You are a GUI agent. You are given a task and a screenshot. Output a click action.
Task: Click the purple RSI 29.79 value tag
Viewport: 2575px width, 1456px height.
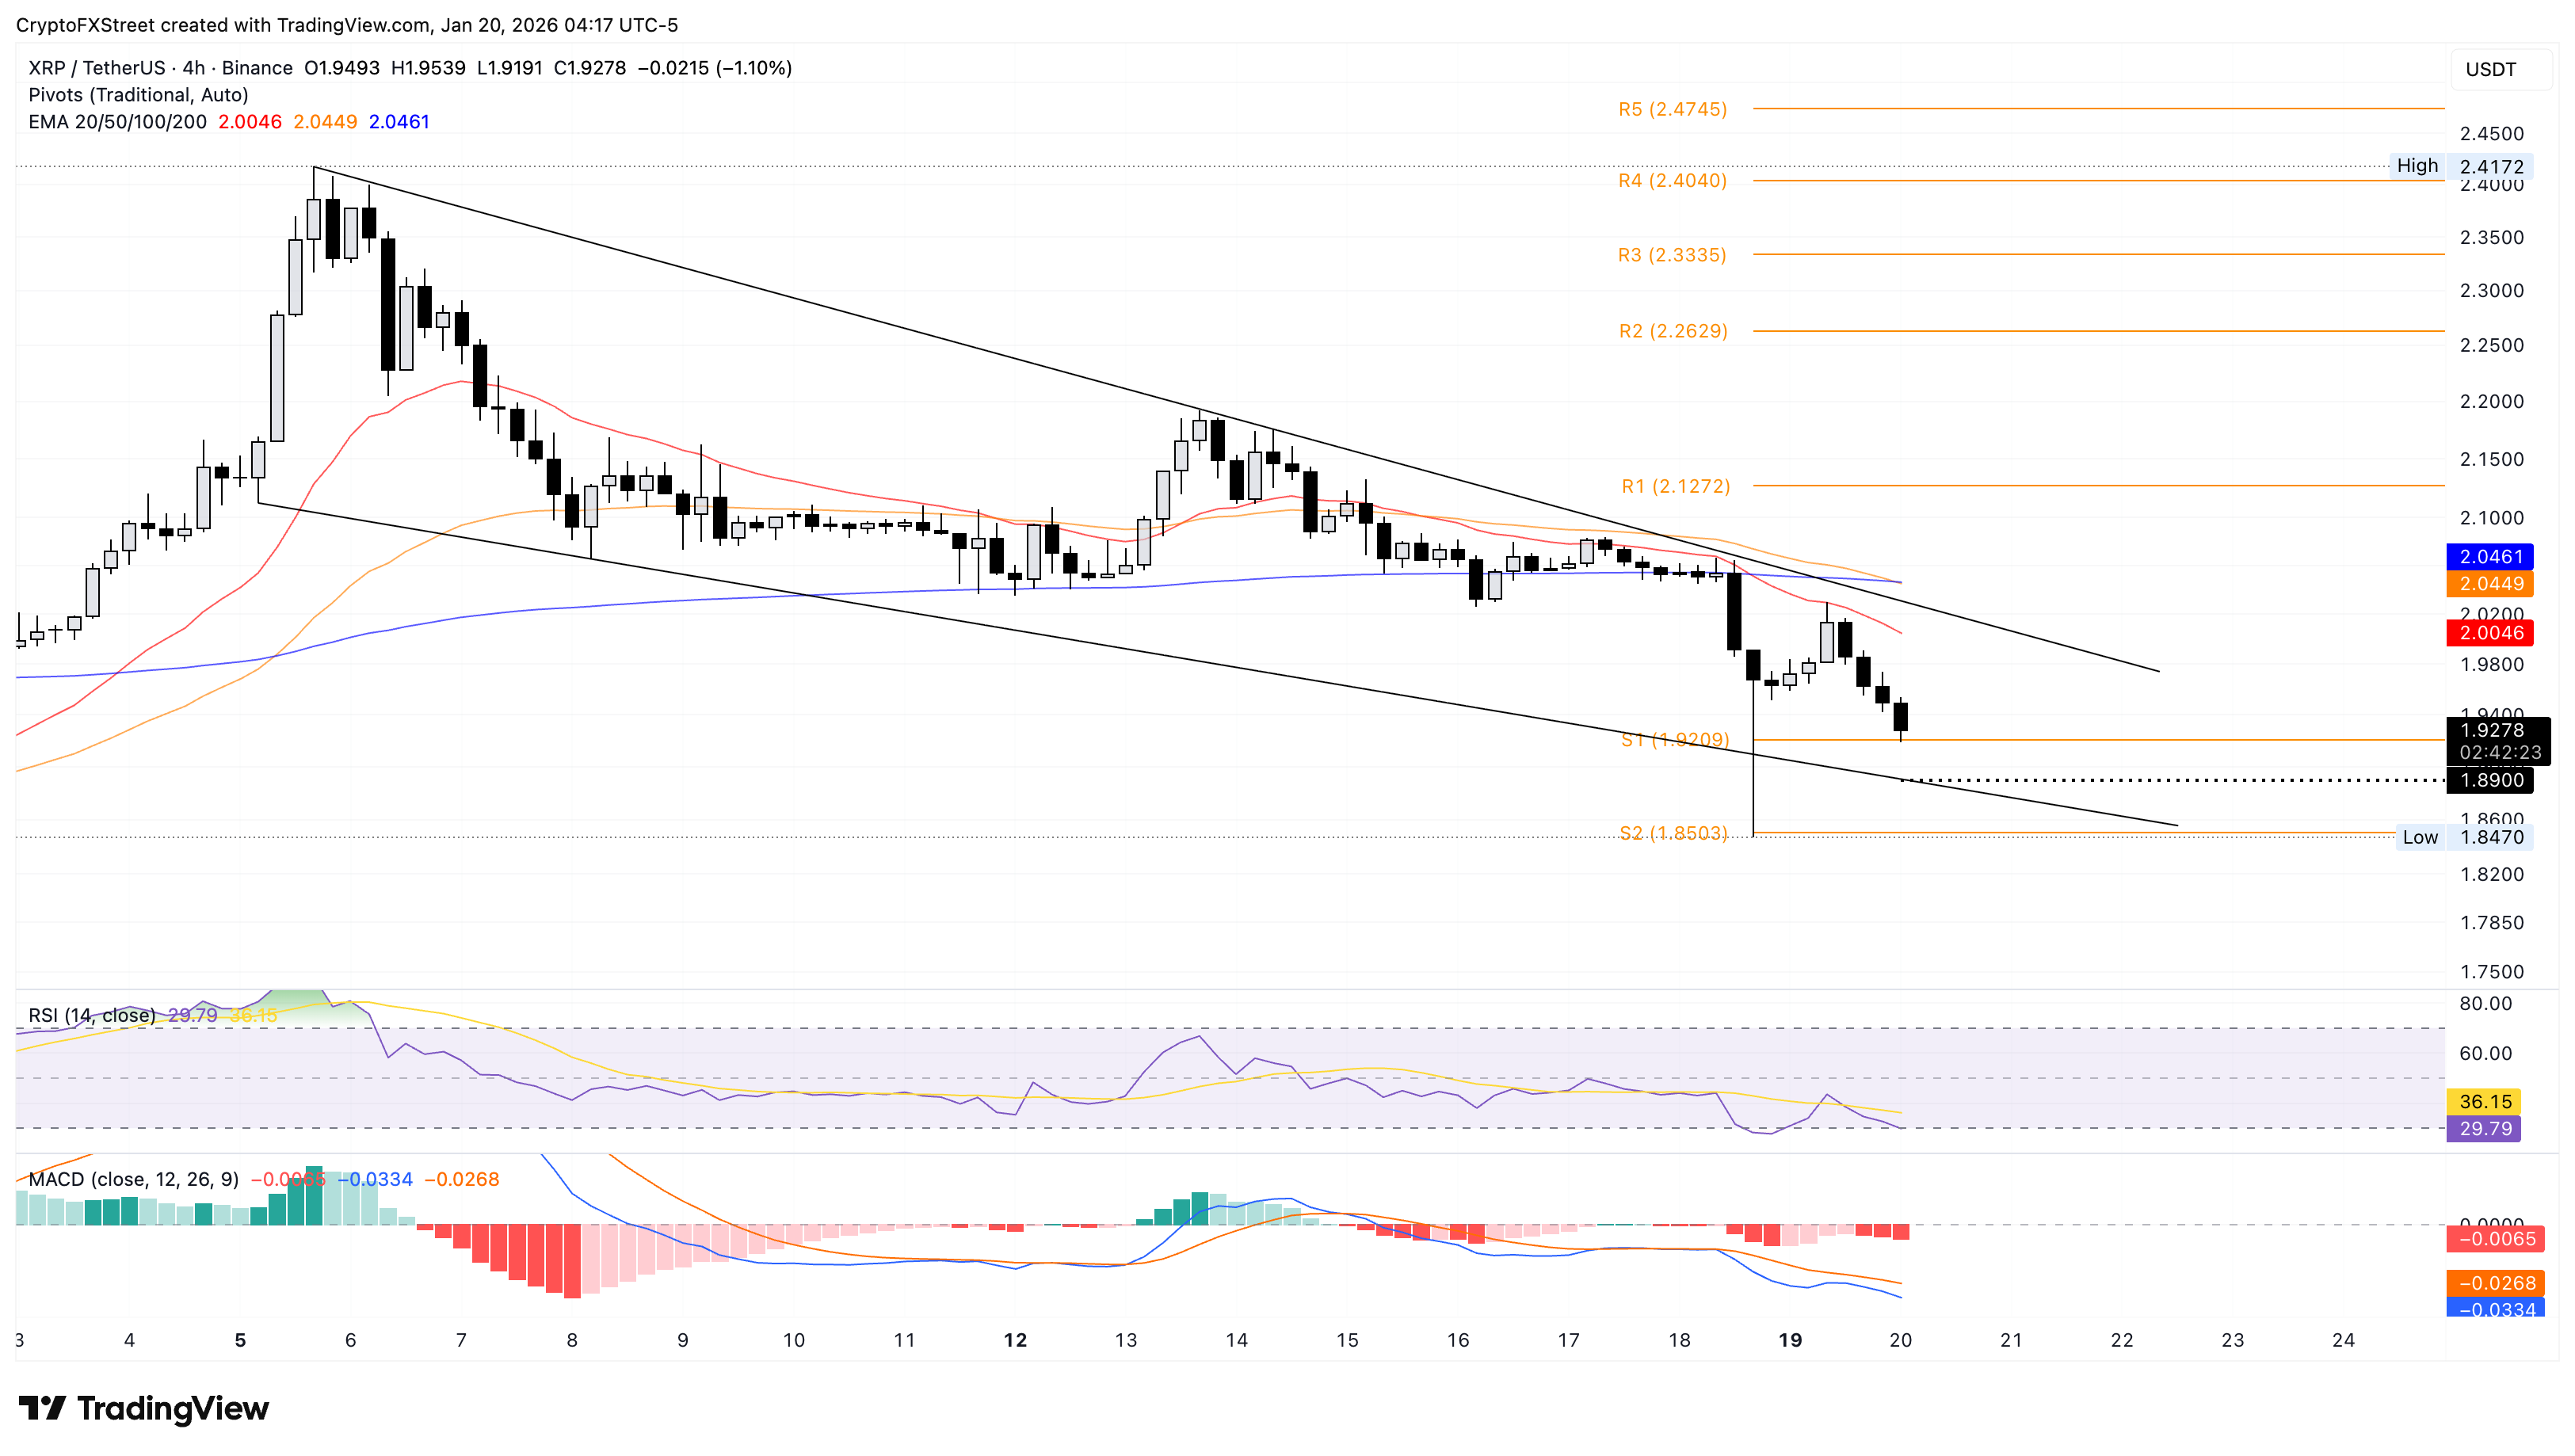2484,1130
